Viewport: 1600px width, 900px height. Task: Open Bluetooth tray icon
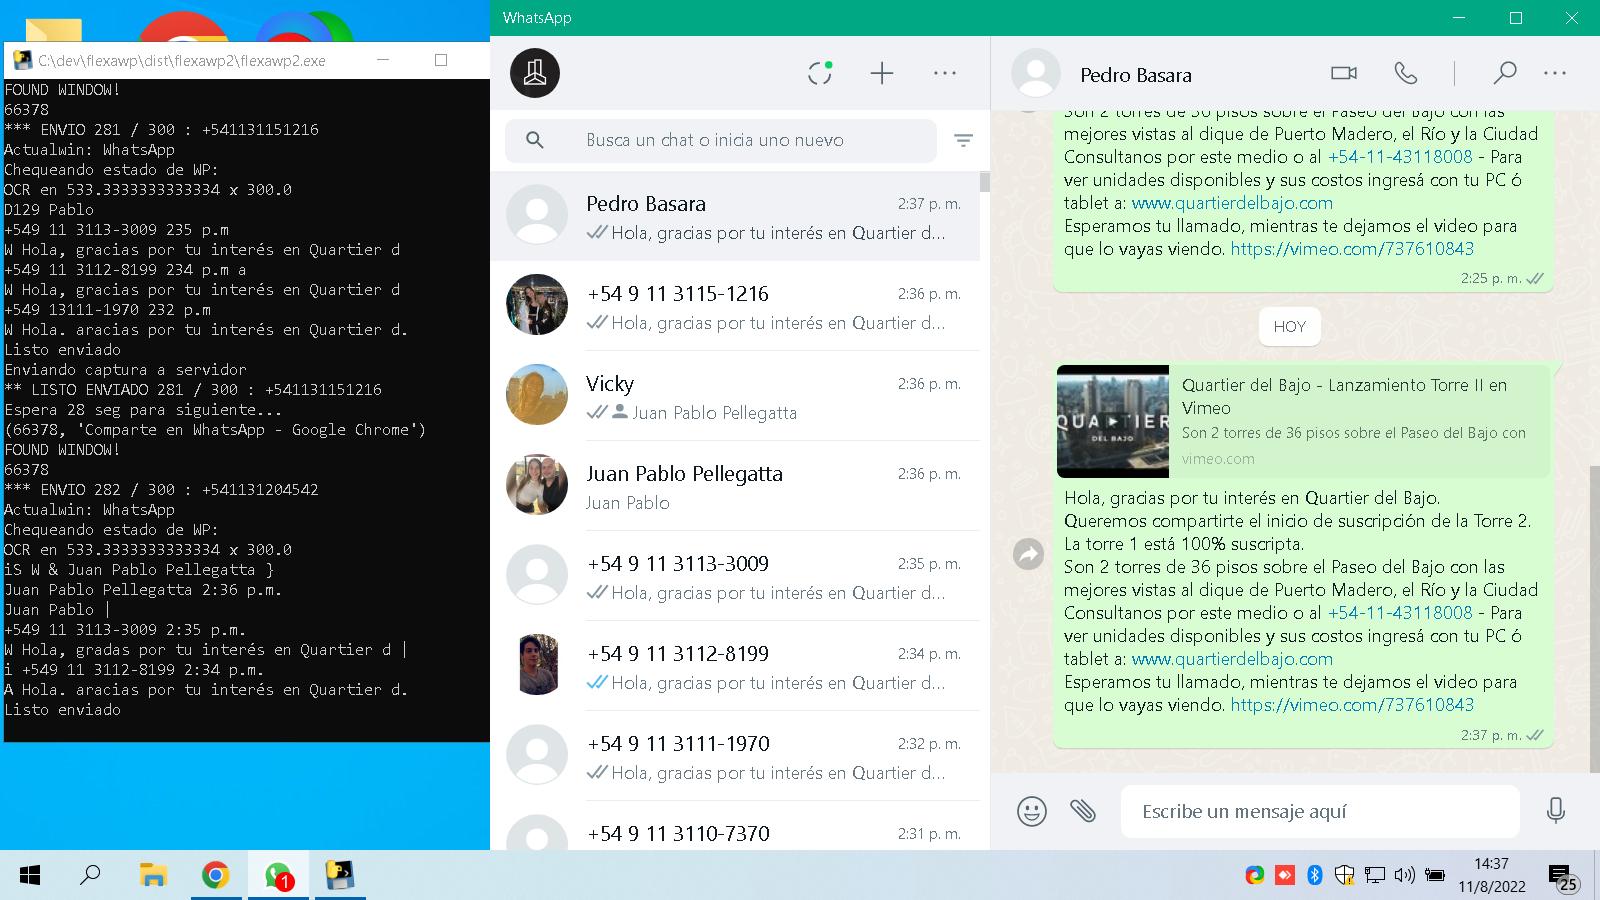coord(1315,876)
